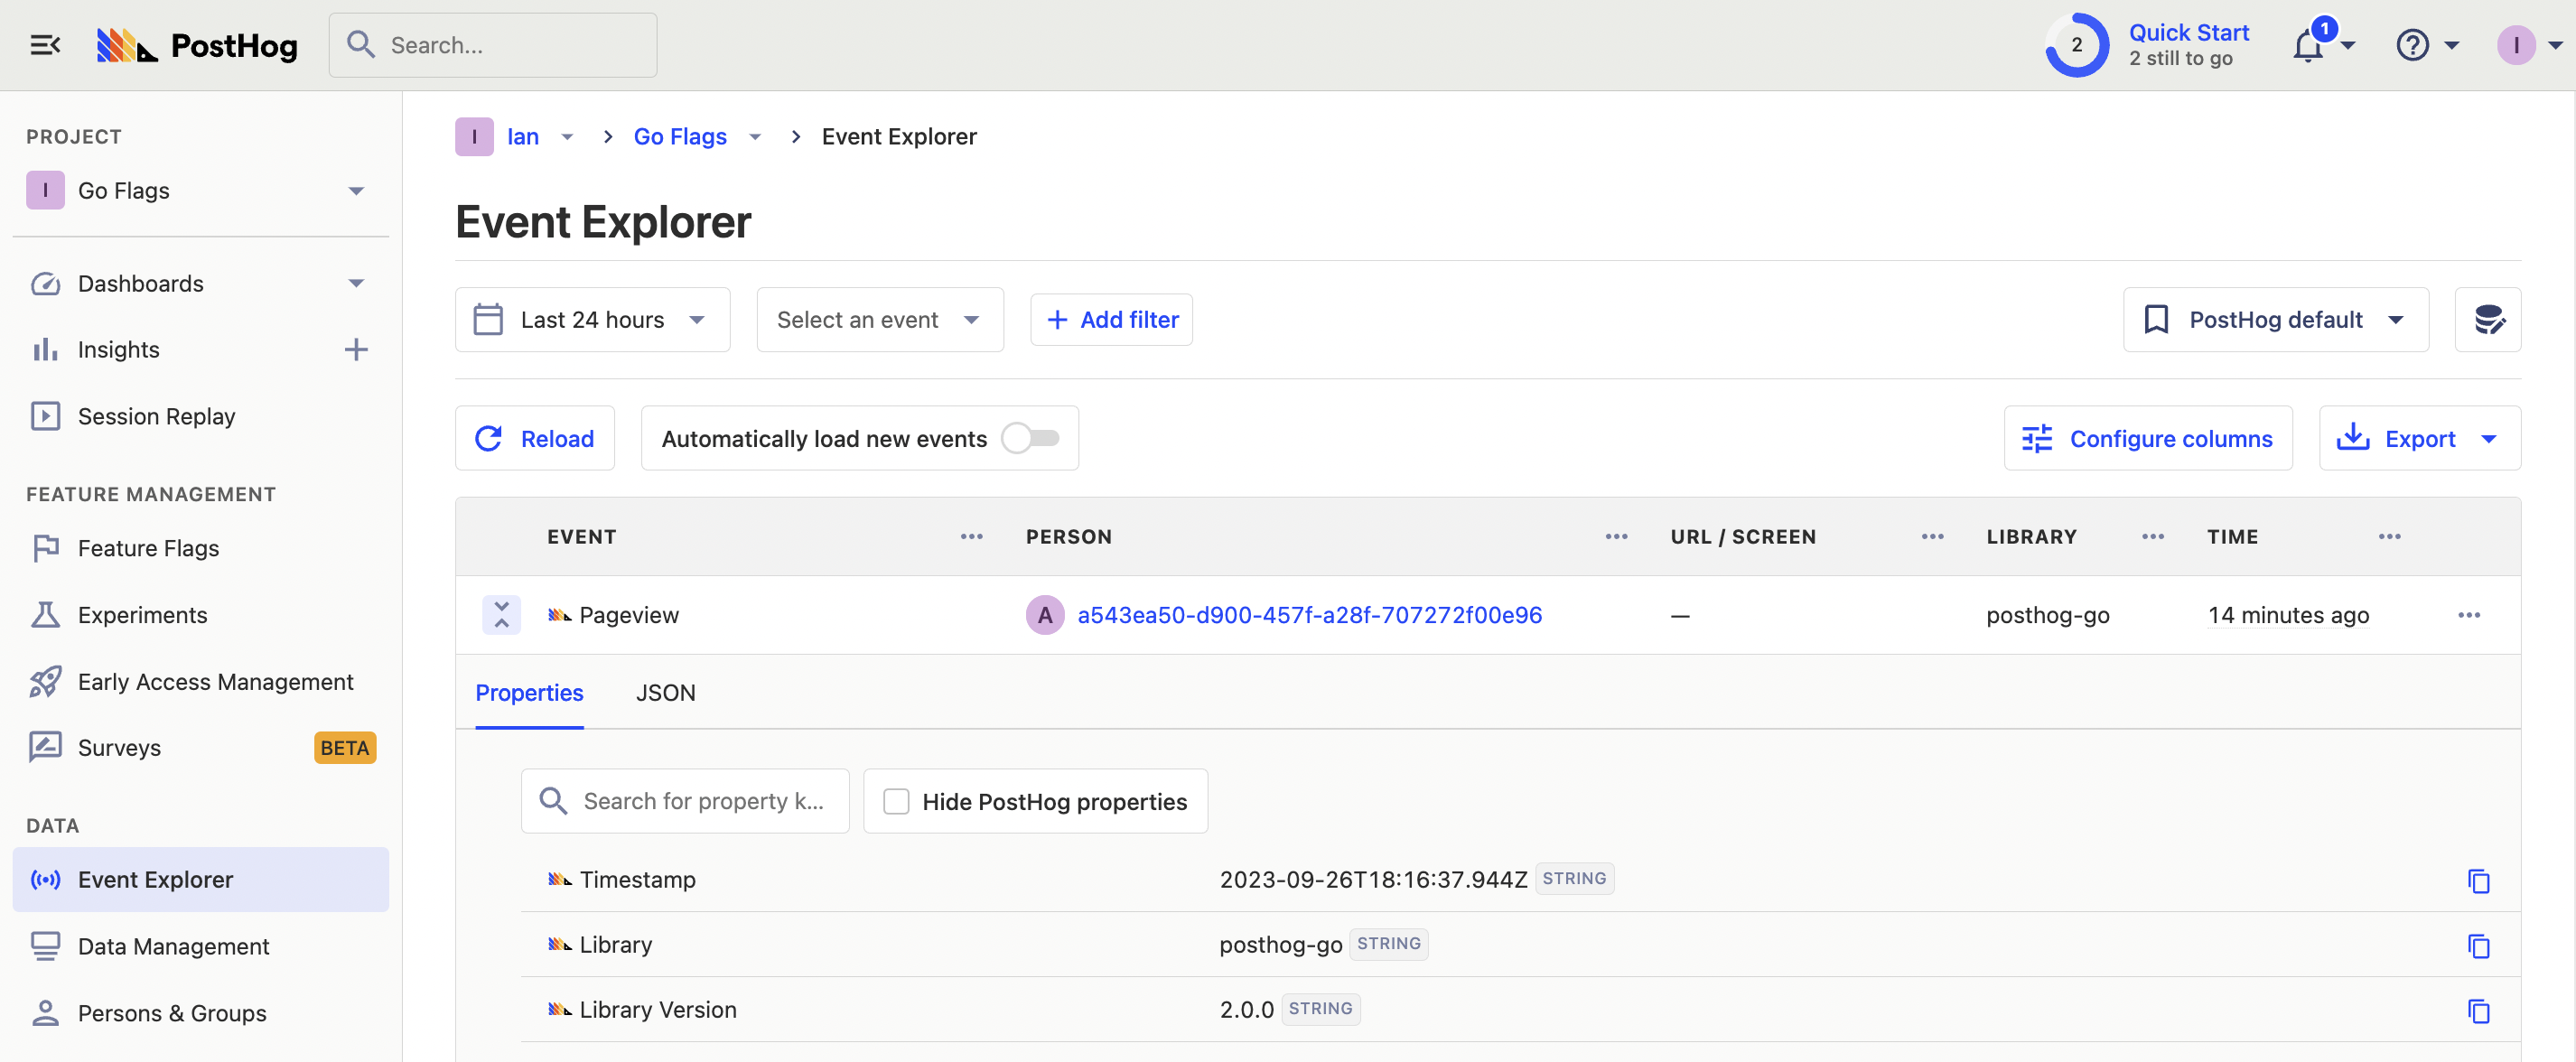Open the EVENT column options menu
The image size is (2576, 1062).
(x=971, y=537)
